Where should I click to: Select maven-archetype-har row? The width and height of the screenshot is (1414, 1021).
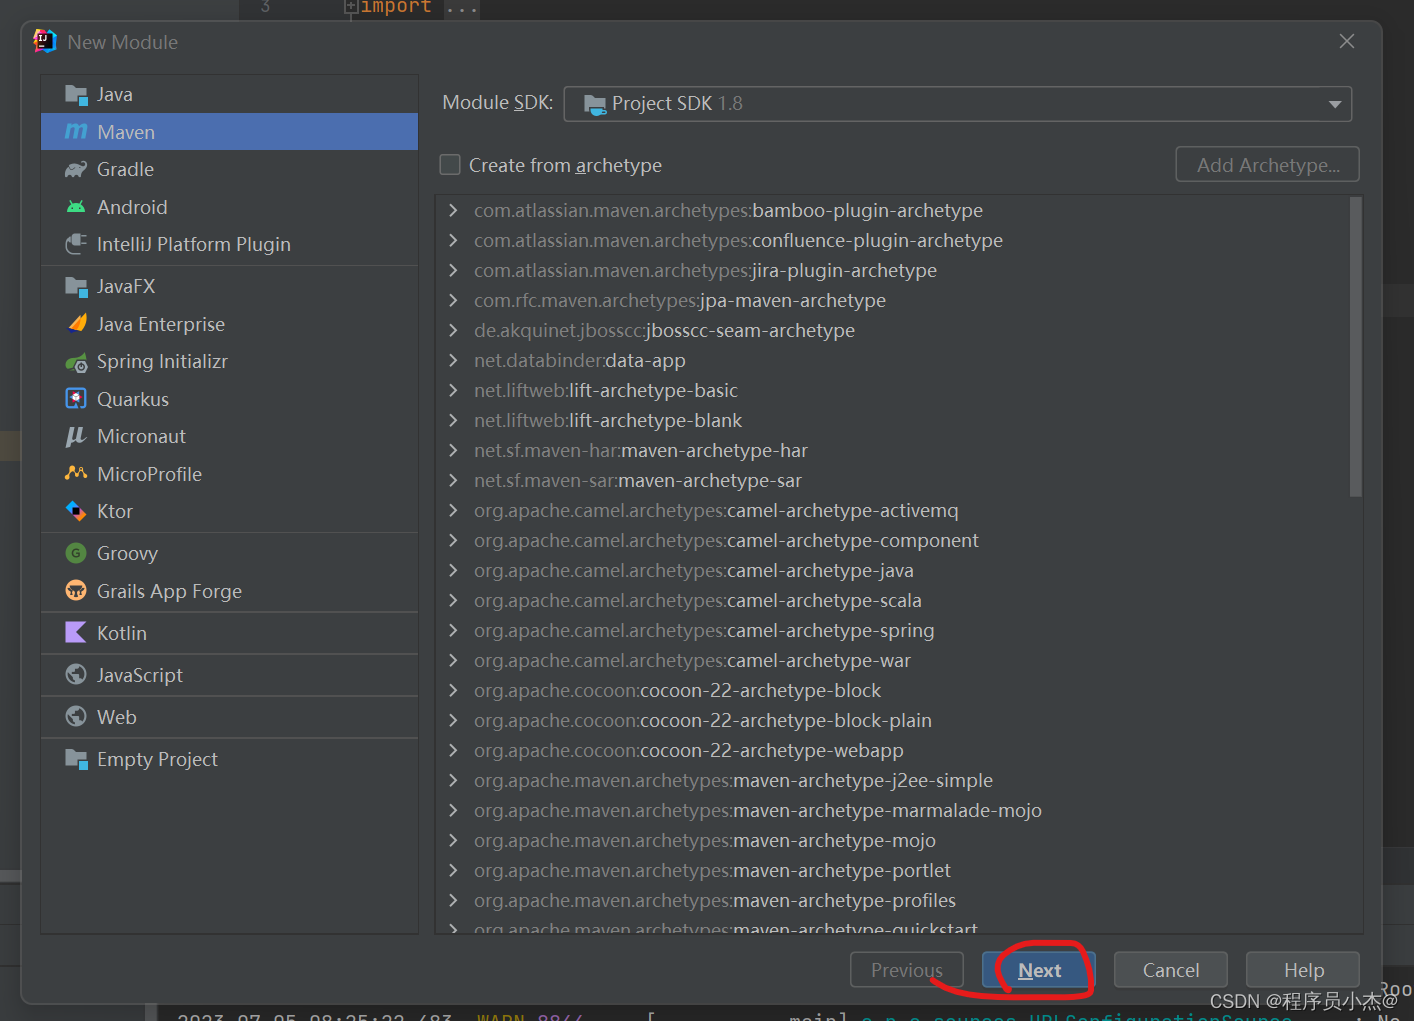(892, 450)
